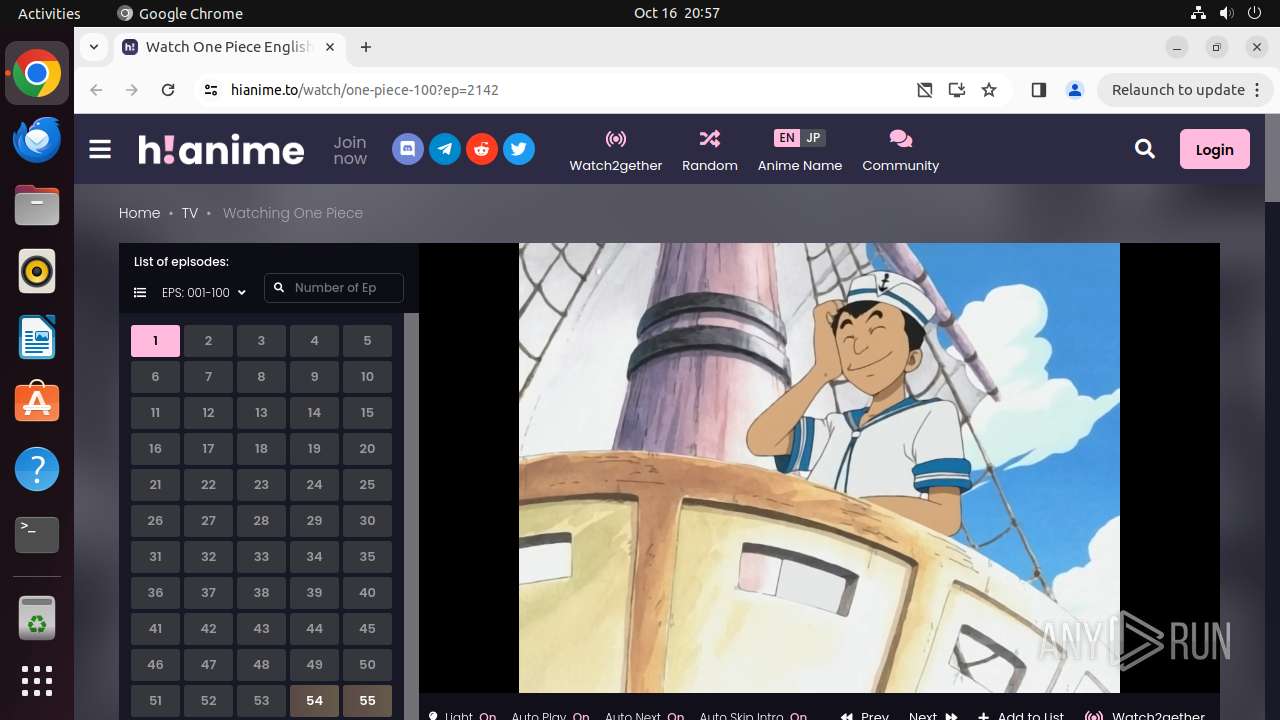Select episode 47
Viewport: 1280px width, 720px height.
[x=208, y=665]
